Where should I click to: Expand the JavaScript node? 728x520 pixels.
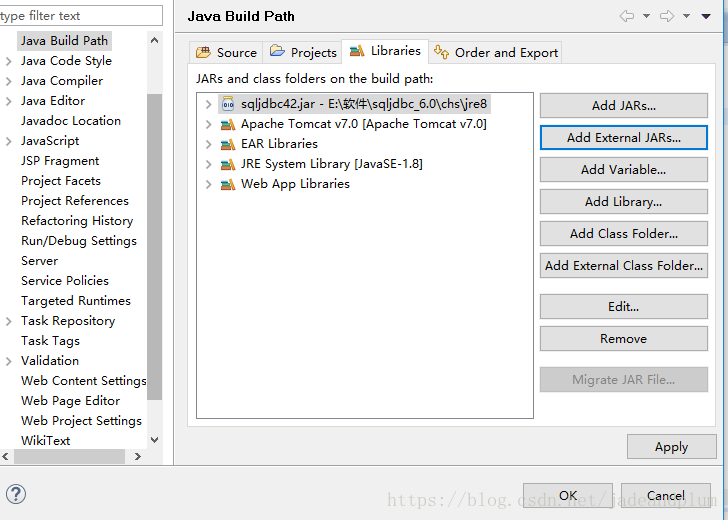point(8,141)
